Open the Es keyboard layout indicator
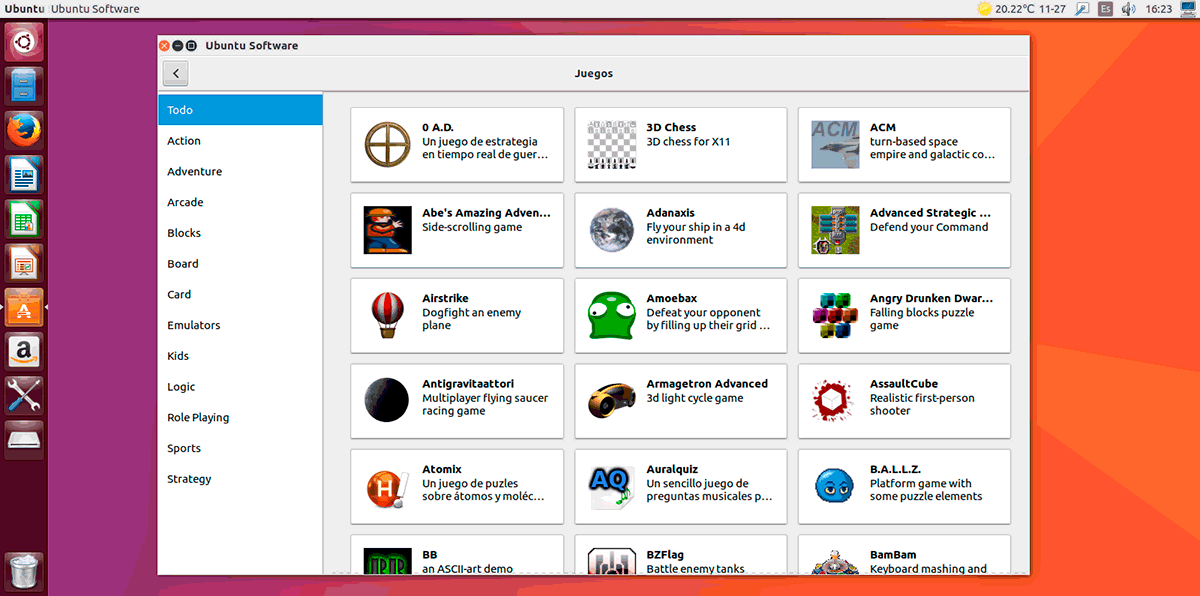The image size is (1200, 596). pos(1105,9)
